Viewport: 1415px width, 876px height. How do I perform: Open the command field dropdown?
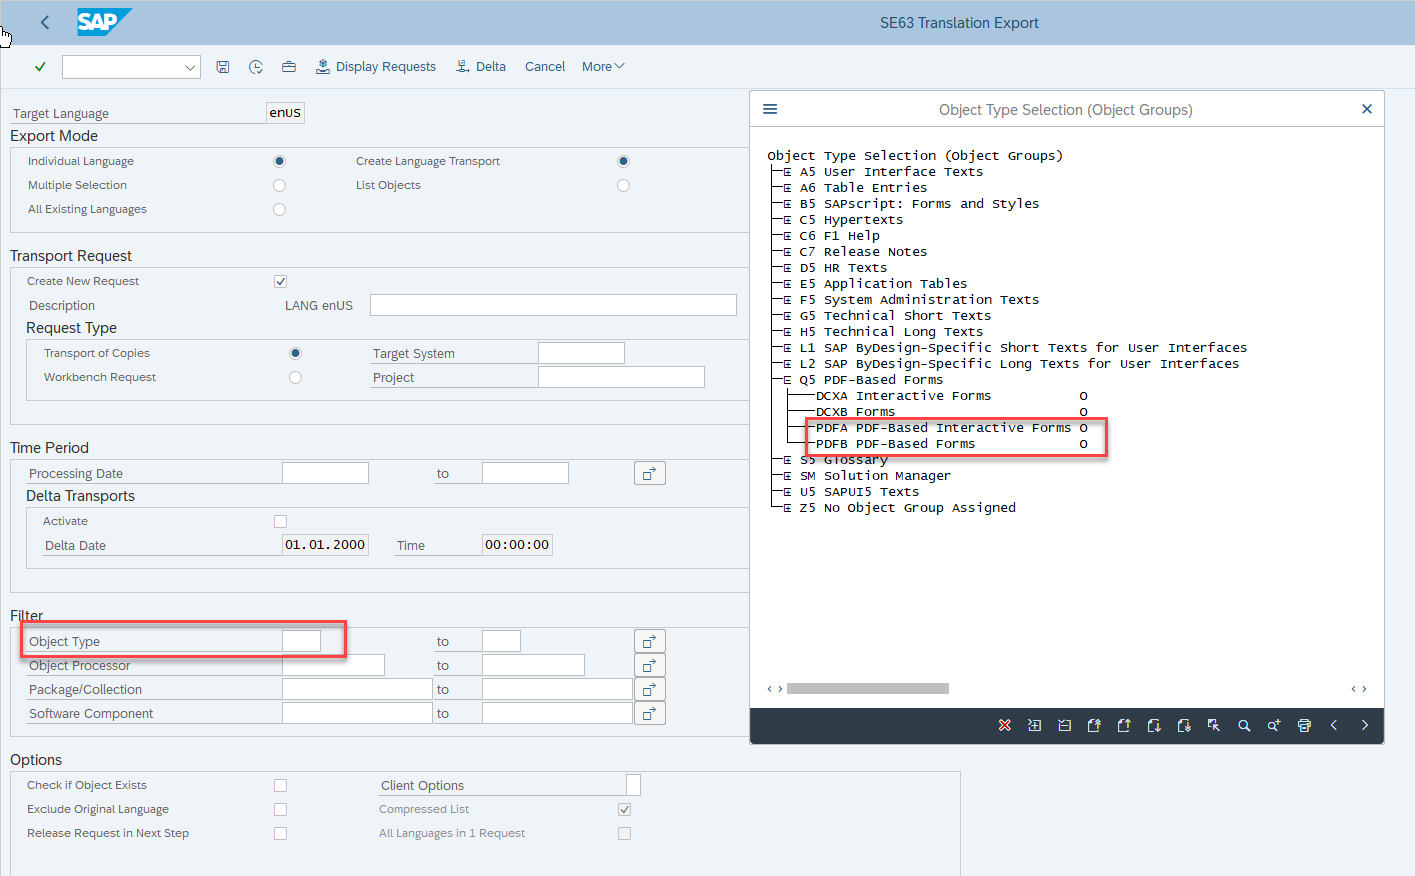tap(190, 67)
